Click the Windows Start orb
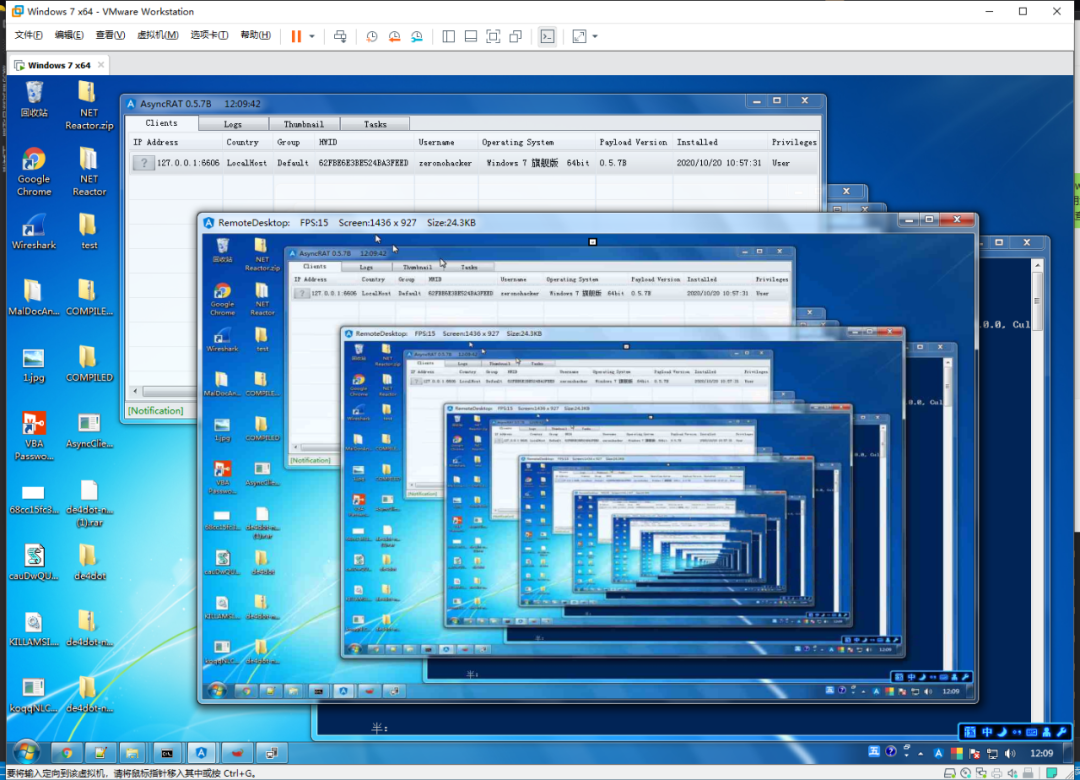The image size is (1080, 780). point(26,752)
